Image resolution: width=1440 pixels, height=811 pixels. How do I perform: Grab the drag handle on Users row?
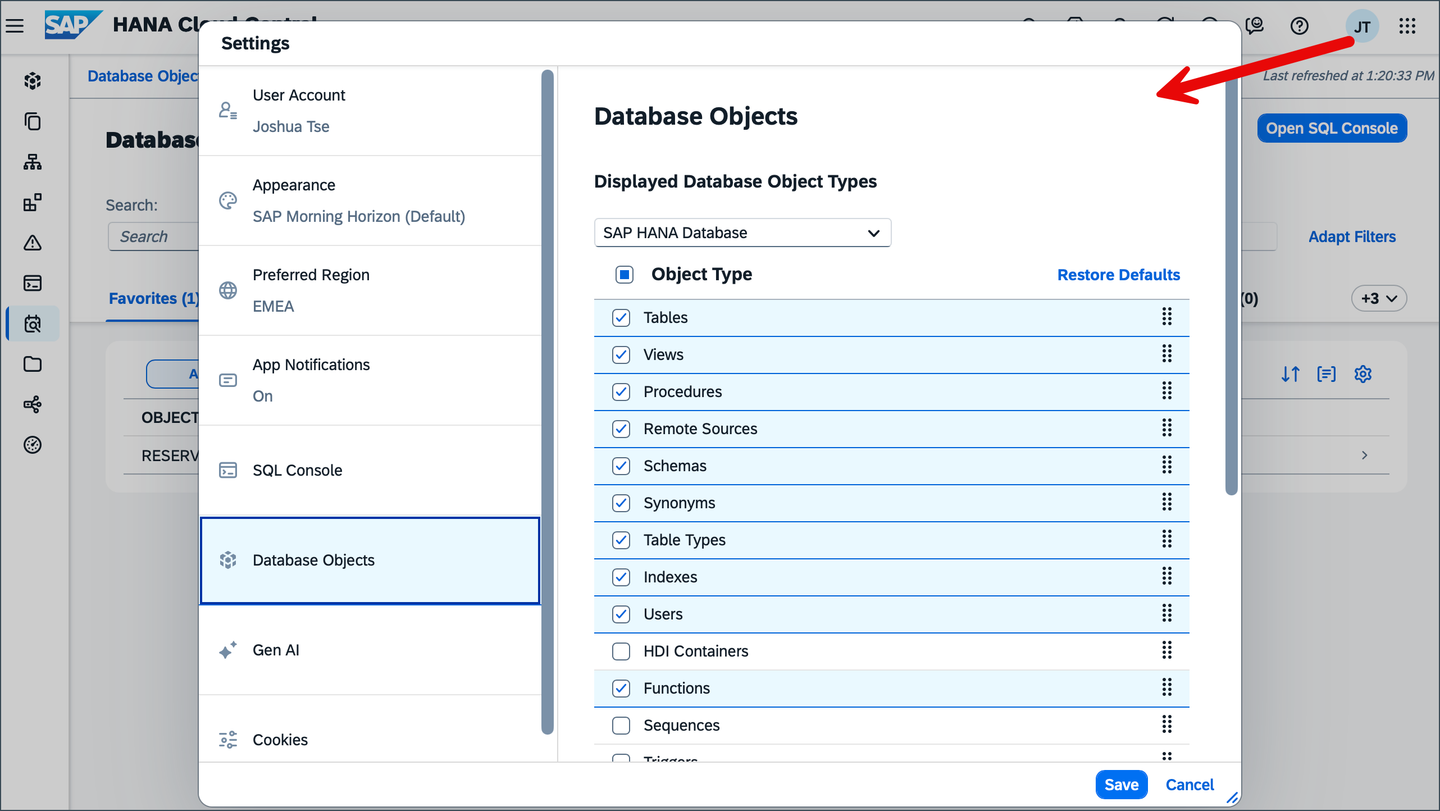[x=1166, y=613]
